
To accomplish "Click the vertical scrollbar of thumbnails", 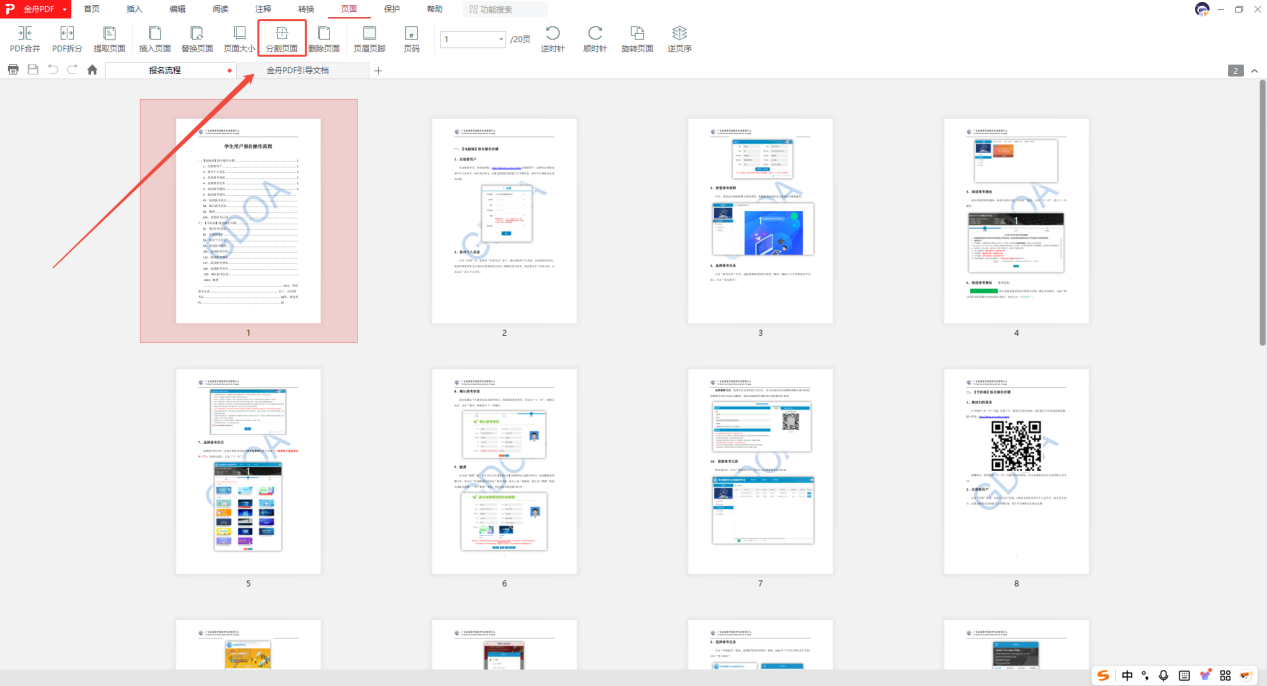I will click(1262, 212).
